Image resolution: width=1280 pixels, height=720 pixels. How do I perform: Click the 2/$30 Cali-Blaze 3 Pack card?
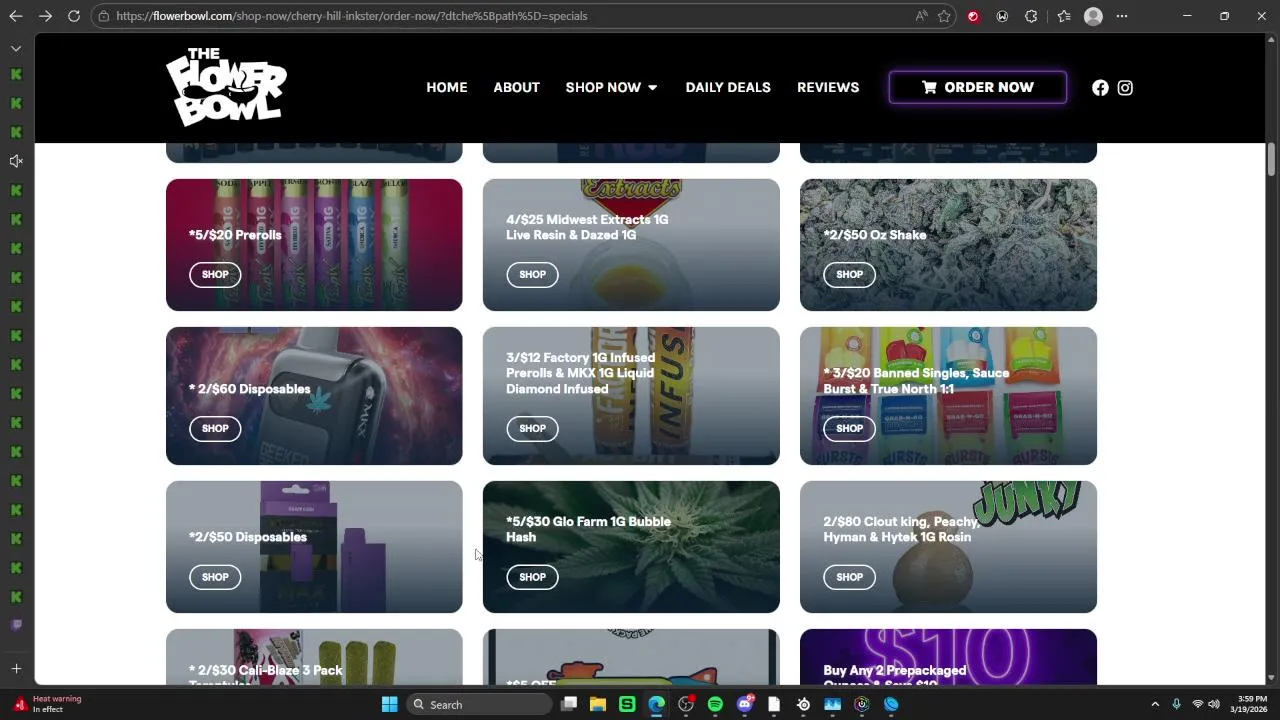(x=314, y=657)
